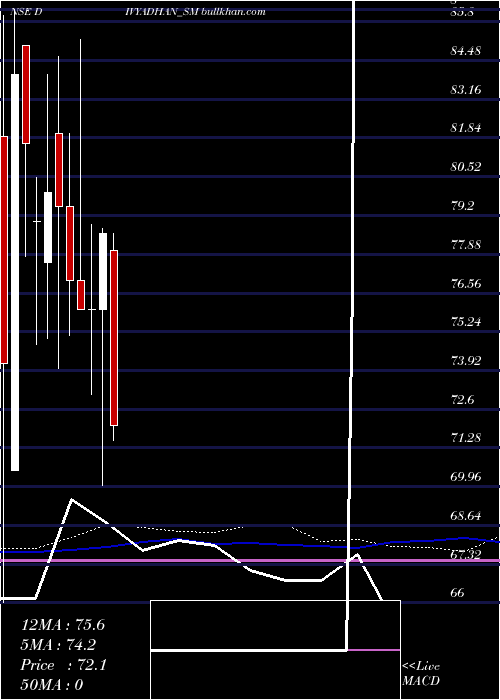Click the 84.48 price axis label

pyautogui.click(x=465, y=51)
